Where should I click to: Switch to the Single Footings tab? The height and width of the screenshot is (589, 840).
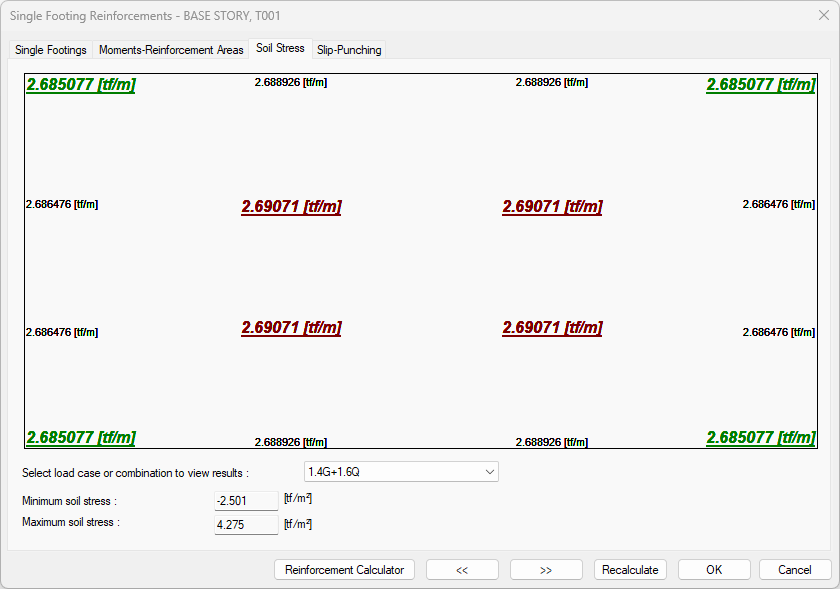51,50
